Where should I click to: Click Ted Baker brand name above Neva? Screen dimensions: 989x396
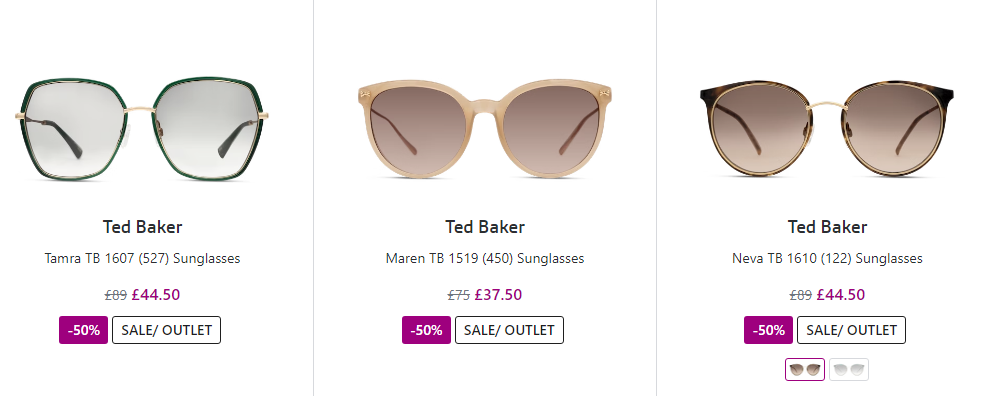click(x=828, y=227)
